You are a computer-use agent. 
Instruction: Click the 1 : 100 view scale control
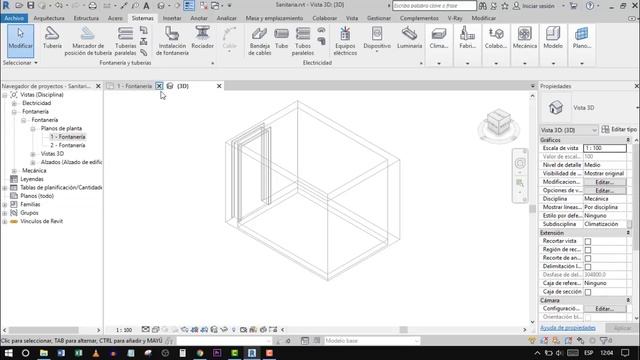pos(124,330)
